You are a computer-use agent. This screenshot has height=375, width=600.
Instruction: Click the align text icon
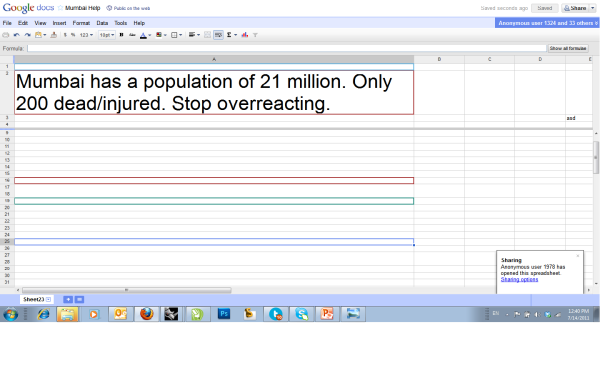192,35
